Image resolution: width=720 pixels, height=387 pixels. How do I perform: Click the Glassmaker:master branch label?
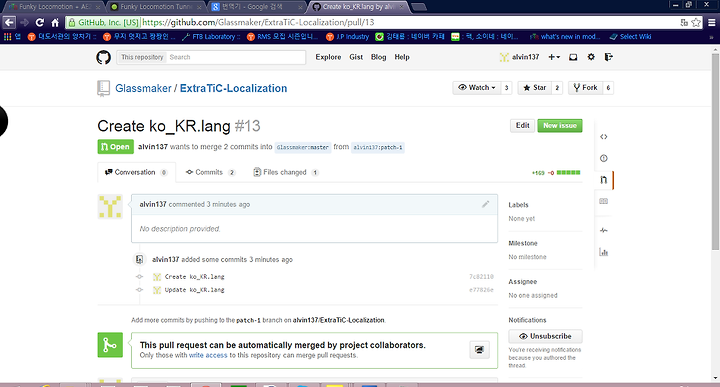tap(303, 147)
